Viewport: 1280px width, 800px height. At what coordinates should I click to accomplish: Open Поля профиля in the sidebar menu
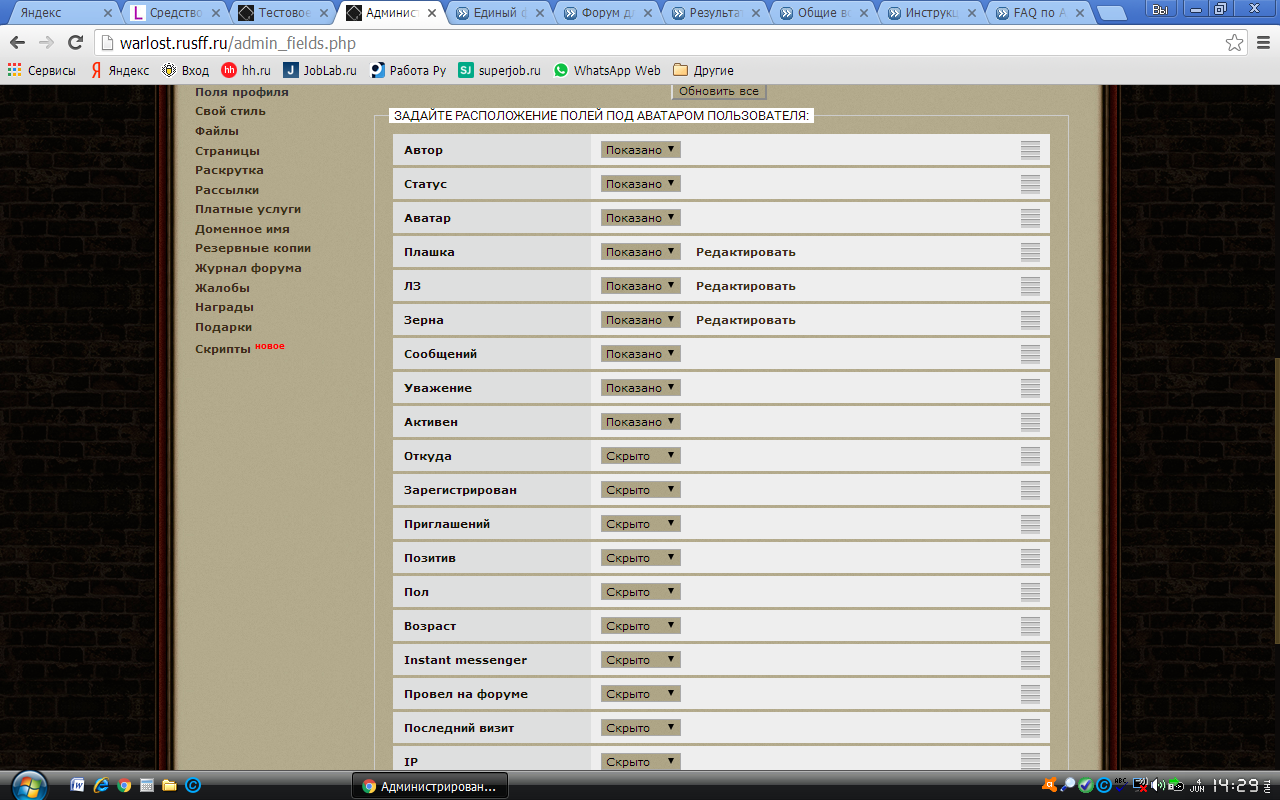(241, 92)
